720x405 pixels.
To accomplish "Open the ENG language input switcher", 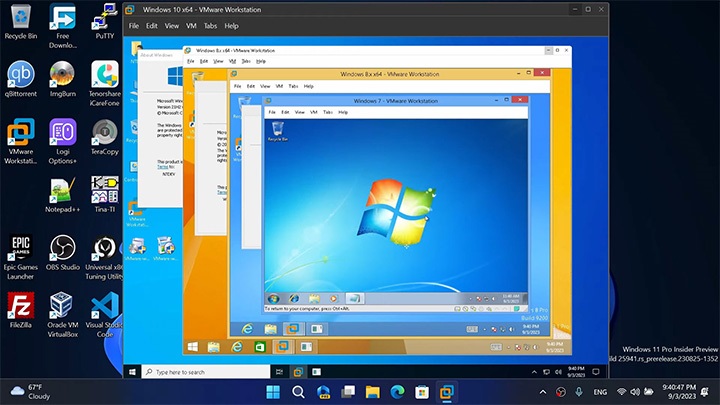I will point(600,391).
